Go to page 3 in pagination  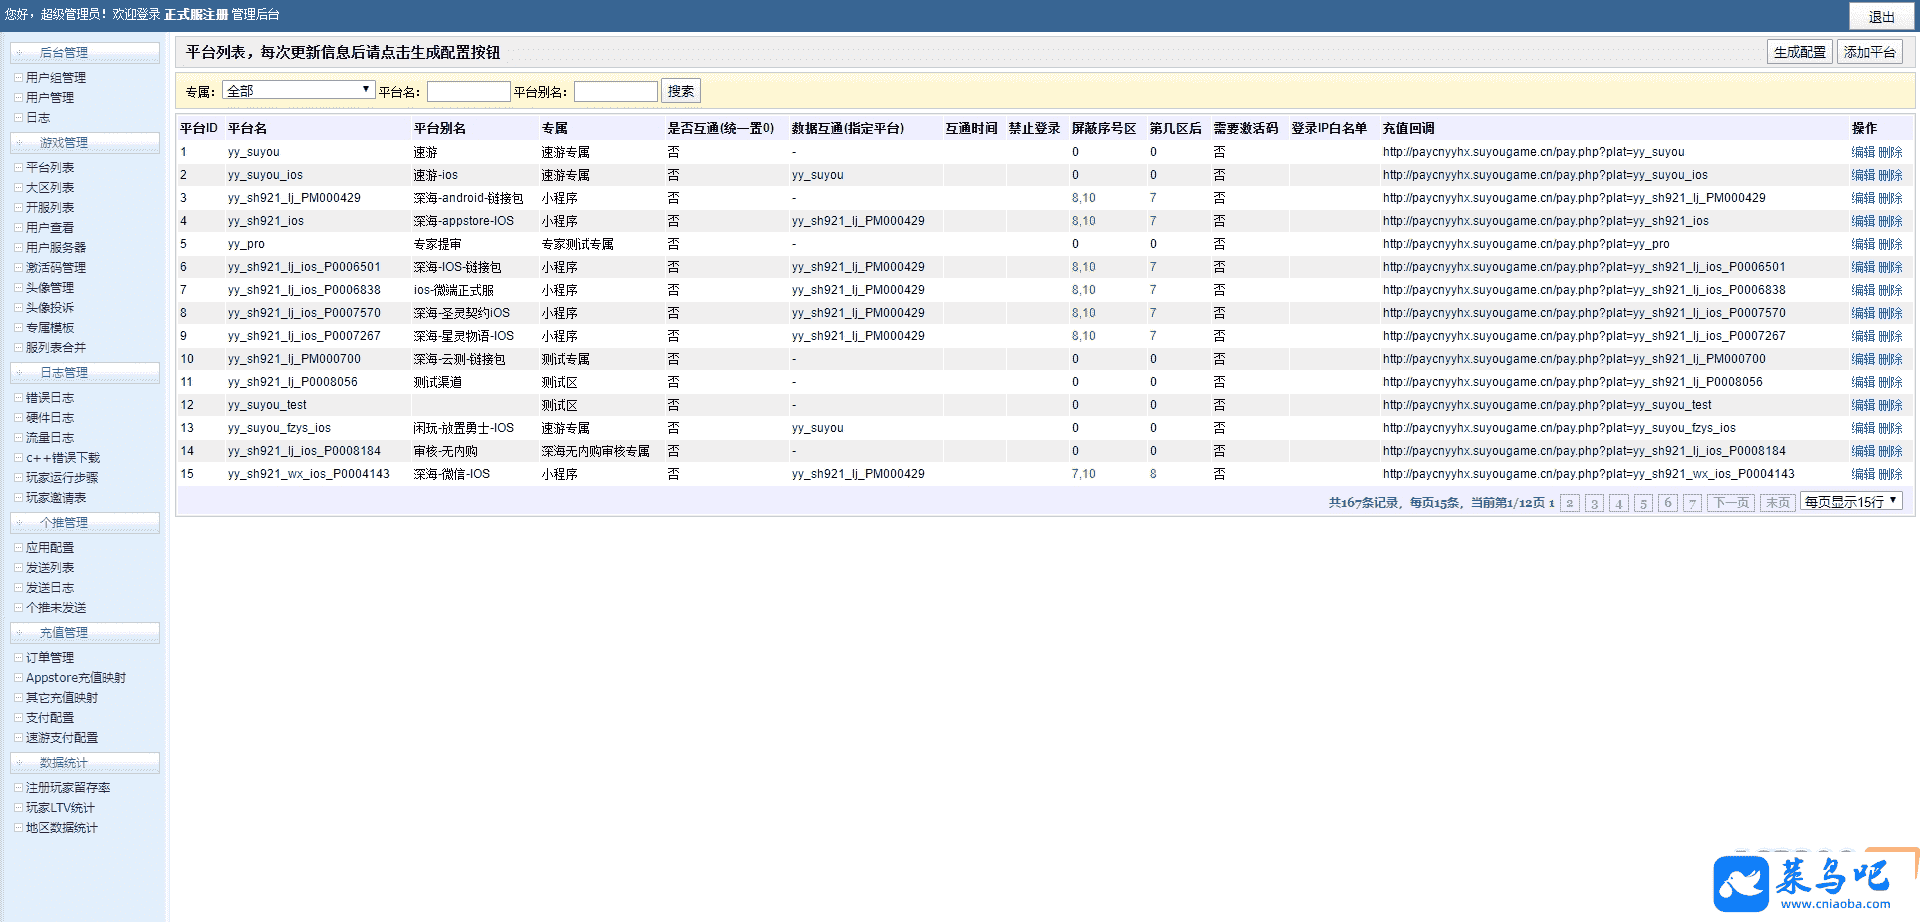point(1594,503)
